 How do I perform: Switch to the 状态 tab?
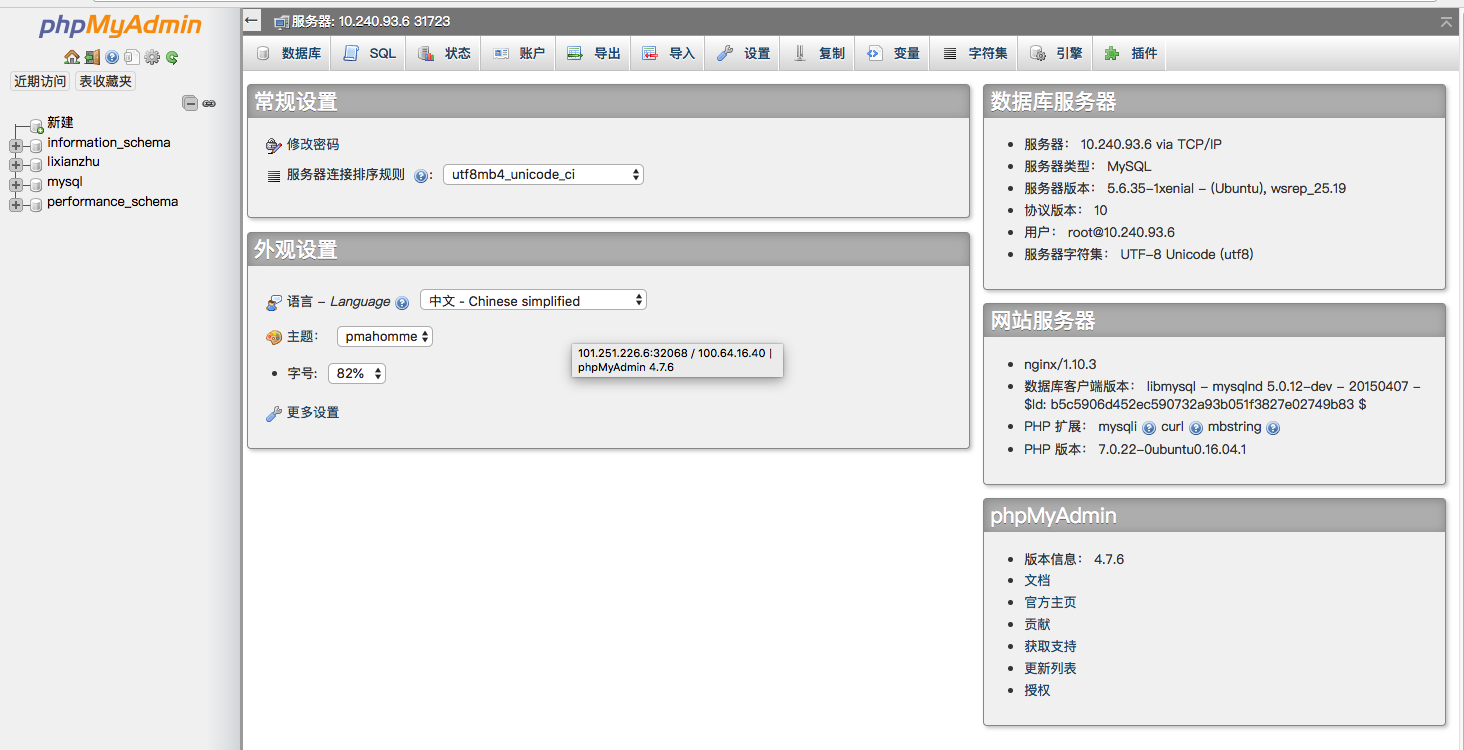pyautogui.click(x=443, y=53)
